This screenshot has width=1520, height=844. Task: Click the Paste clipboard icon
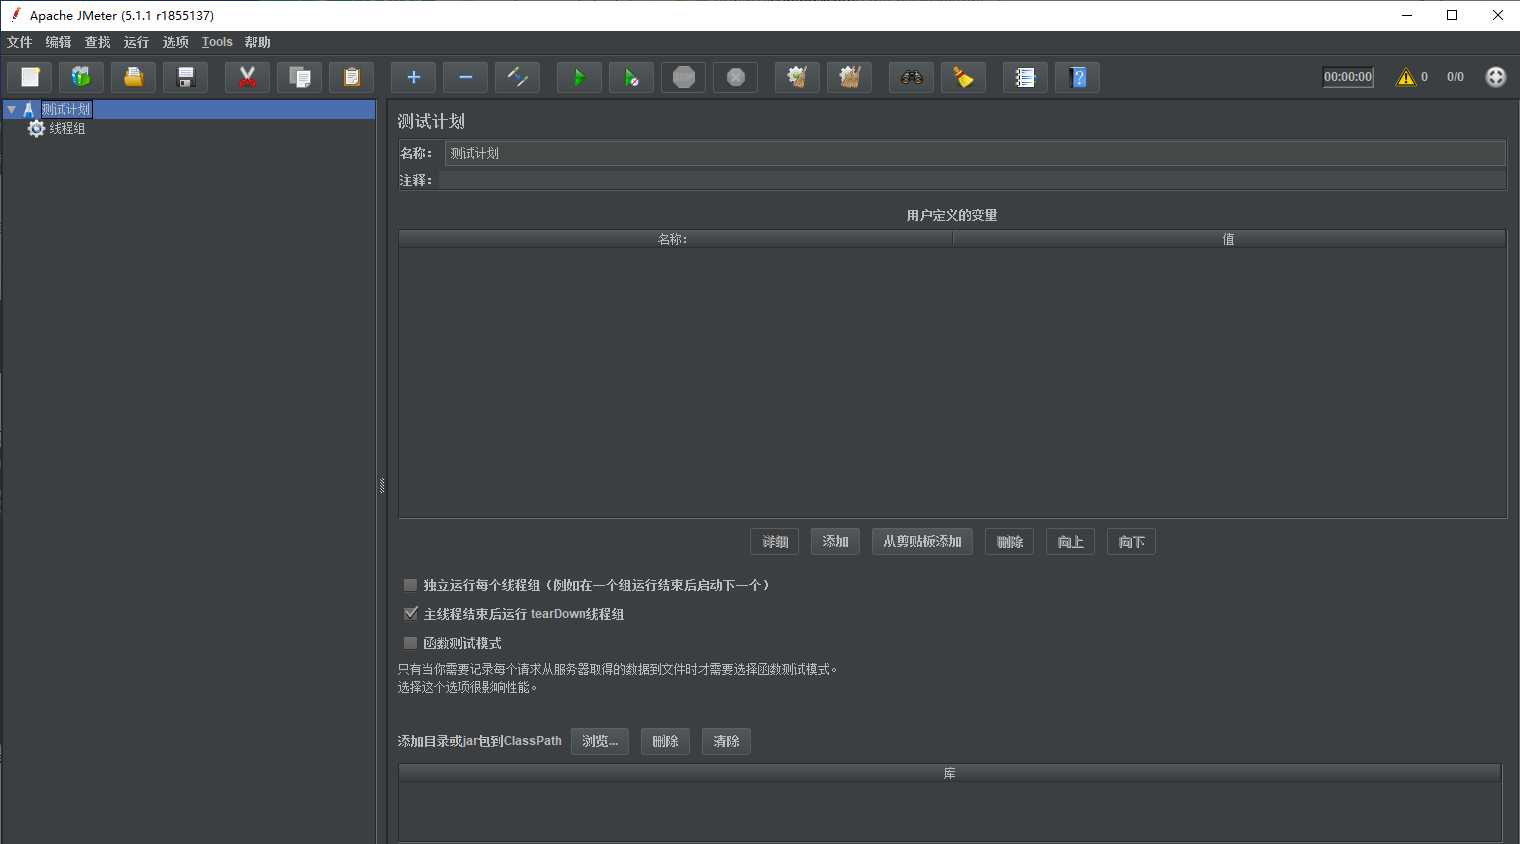[351, 77]
